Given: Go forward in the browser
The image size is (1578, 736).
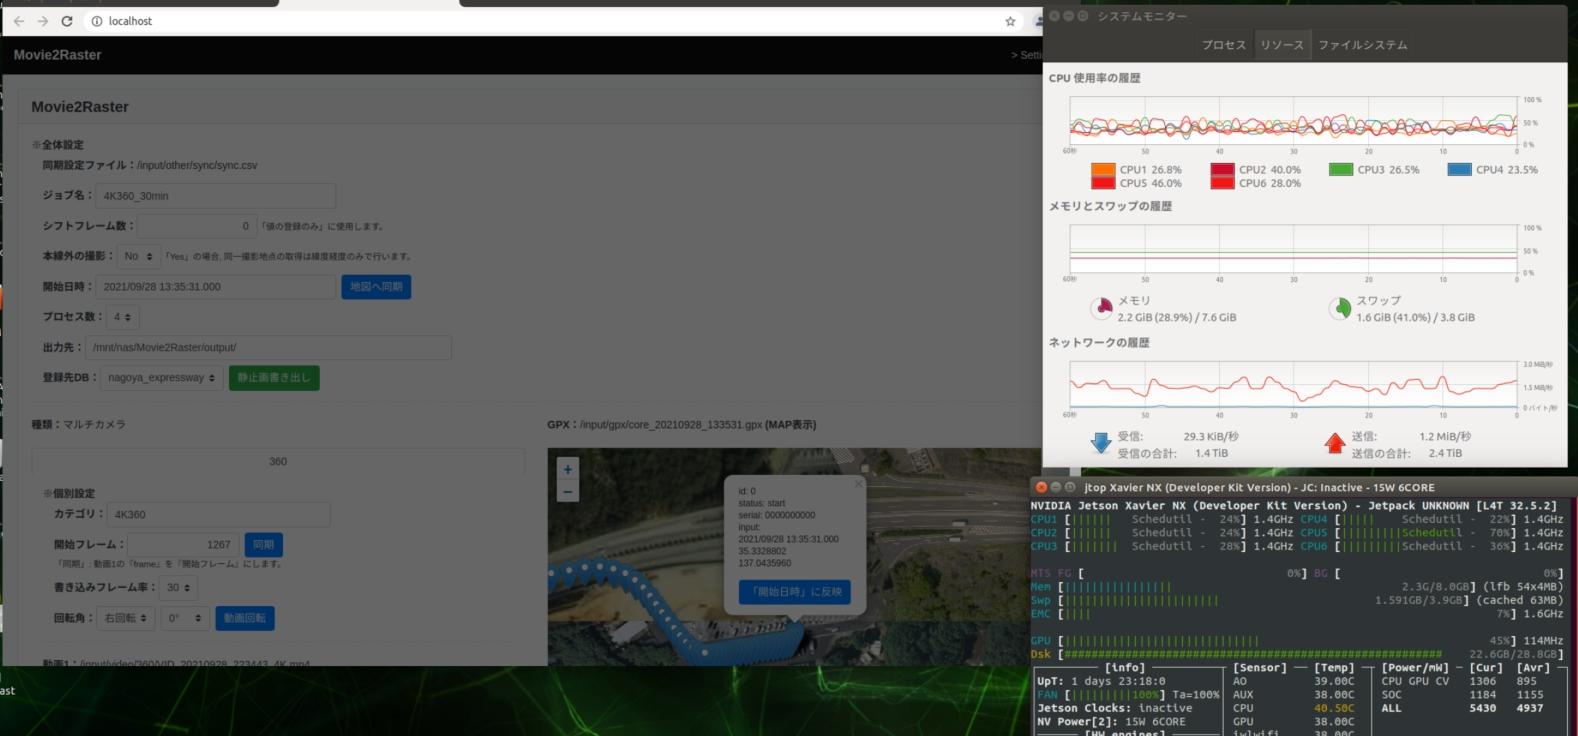Looking at the screenshot, I should tap(43, 21).
